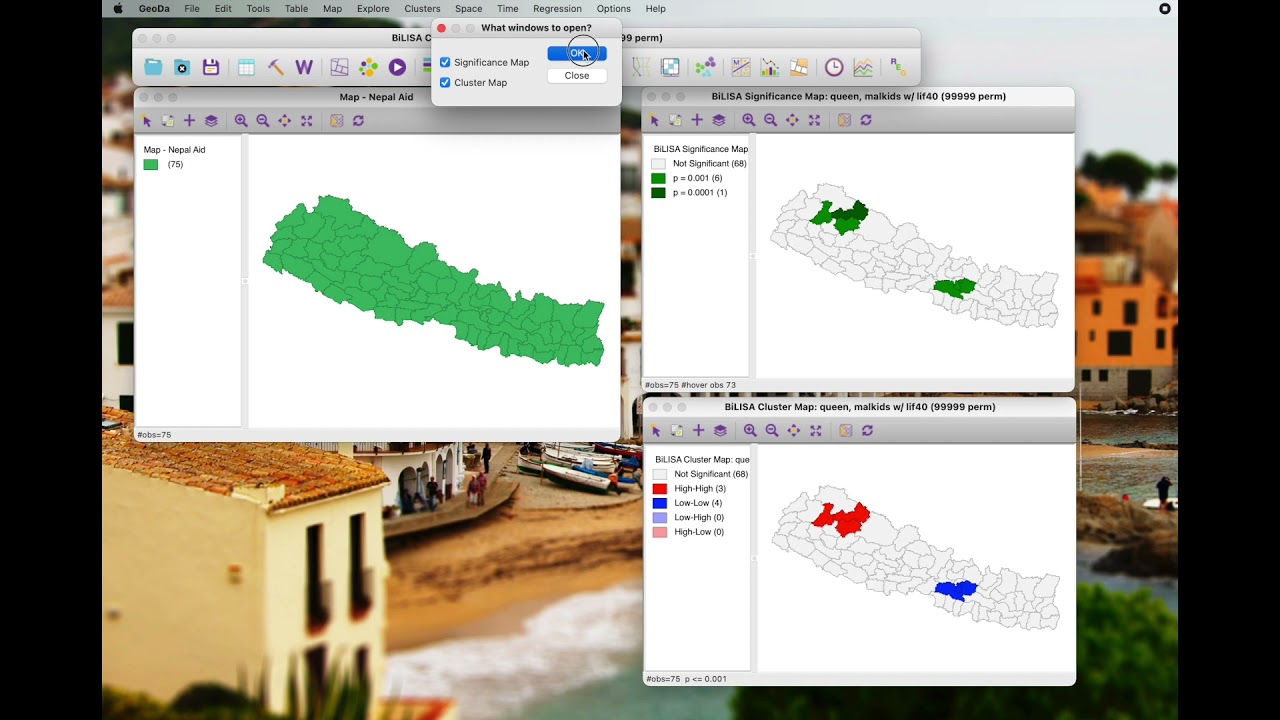Open the Apple menu
Image resolution: width=1280 pixels, height=720 pixels.
tap(117, 8)
